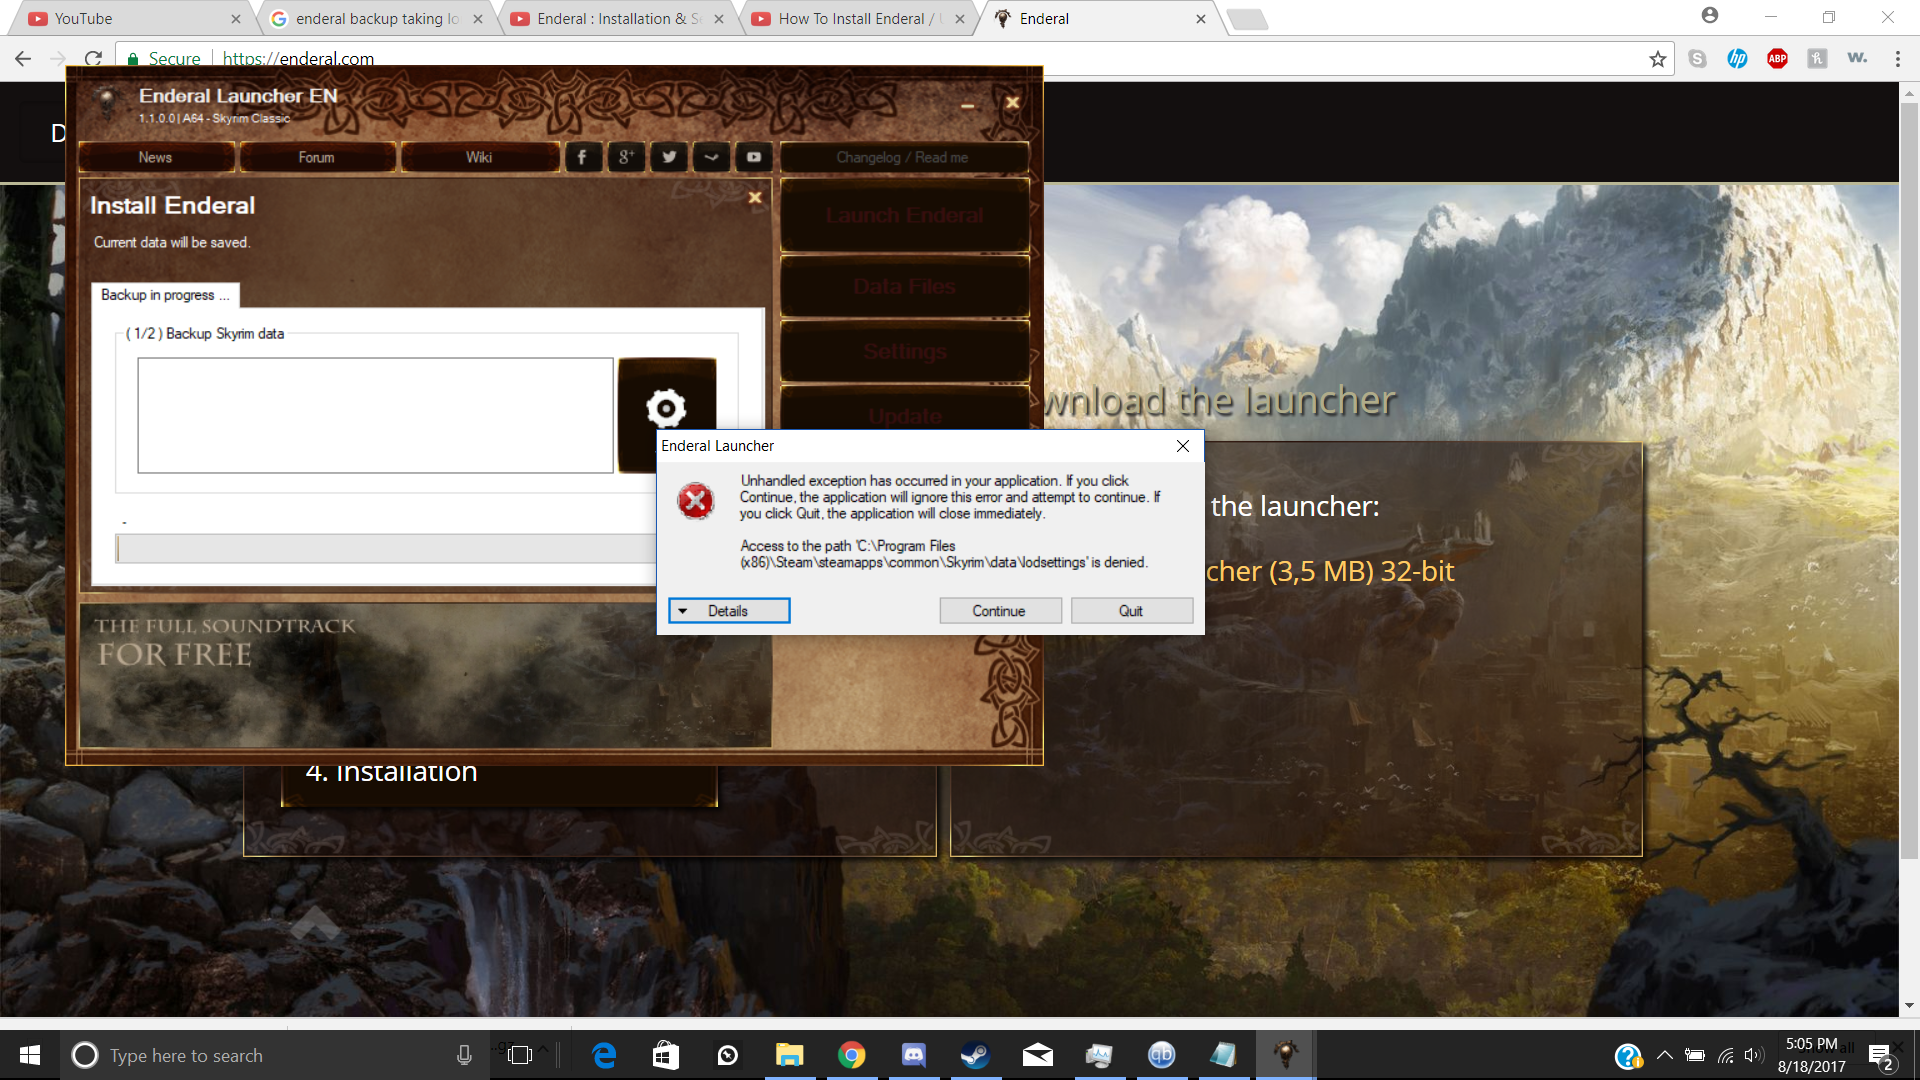Open Enderal's YouTube channel
Image resolution: width=1920 pixels, height=1080 pixels.
pos(754,157)
